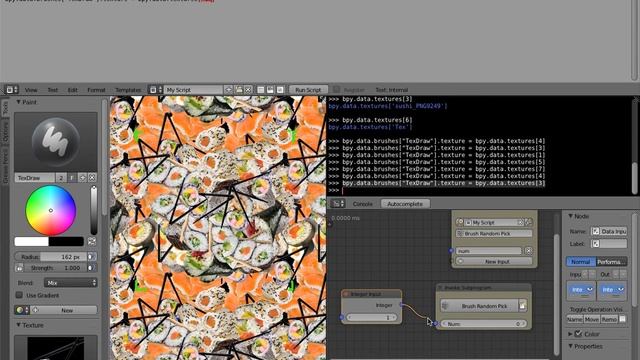Select the Normal execution mode
This screenshot has height=360, width=640.
581,262
